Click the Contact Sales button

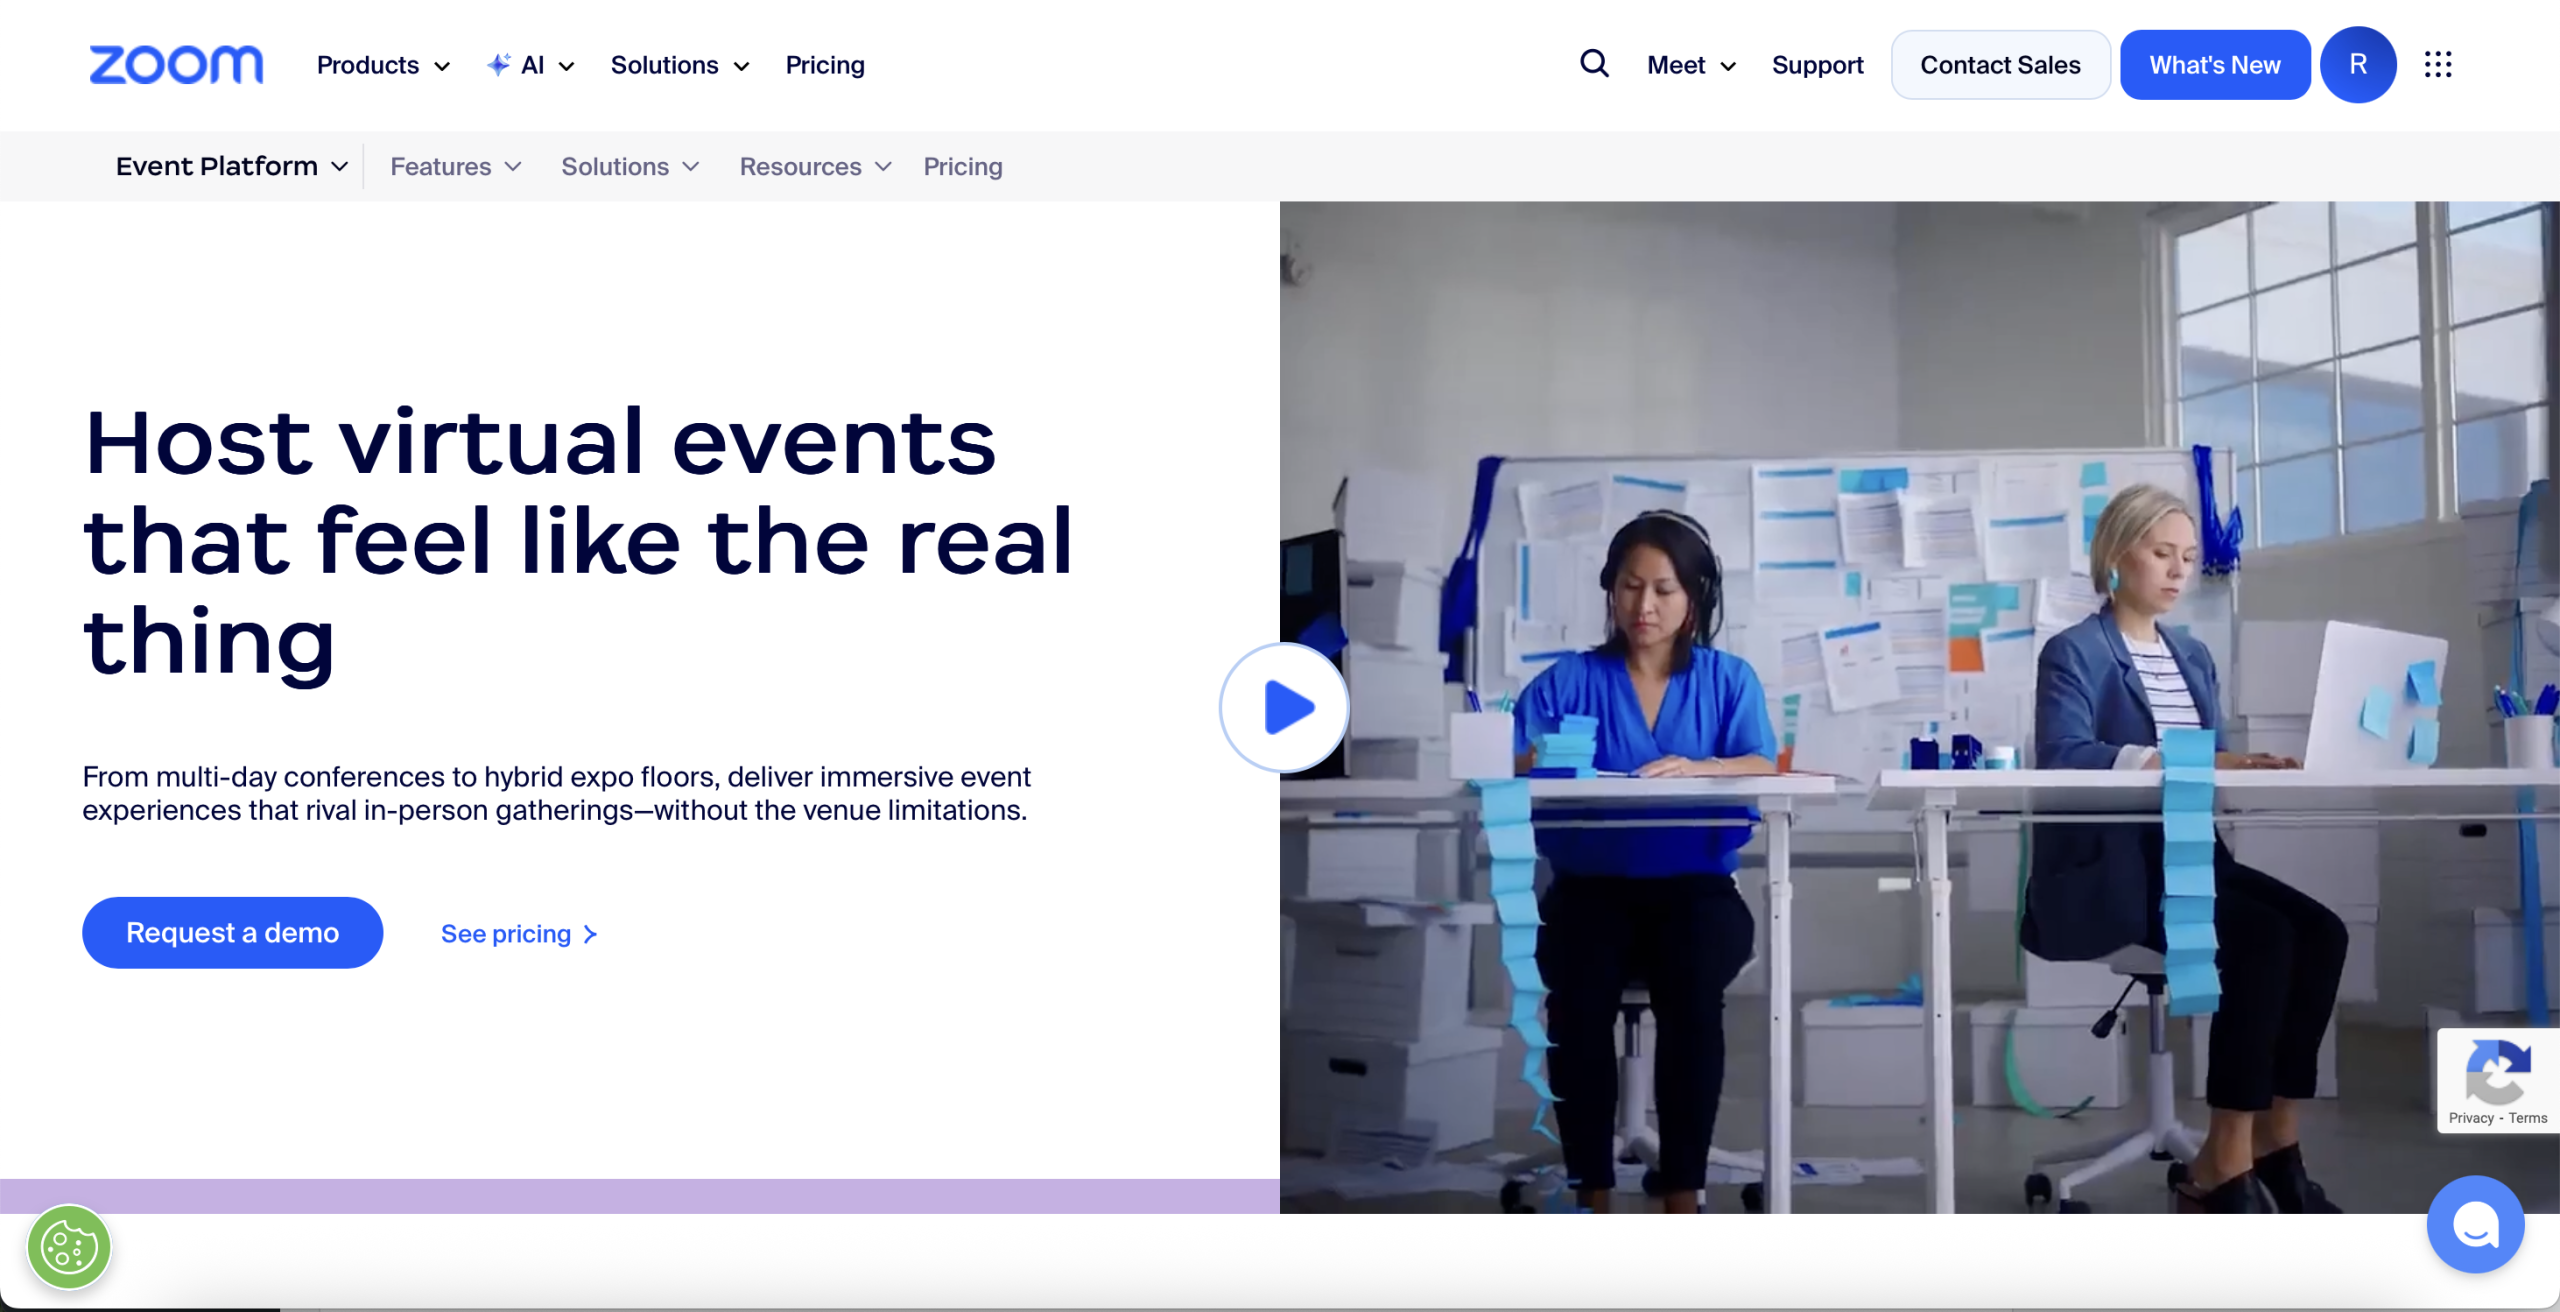coord(1999,64)
